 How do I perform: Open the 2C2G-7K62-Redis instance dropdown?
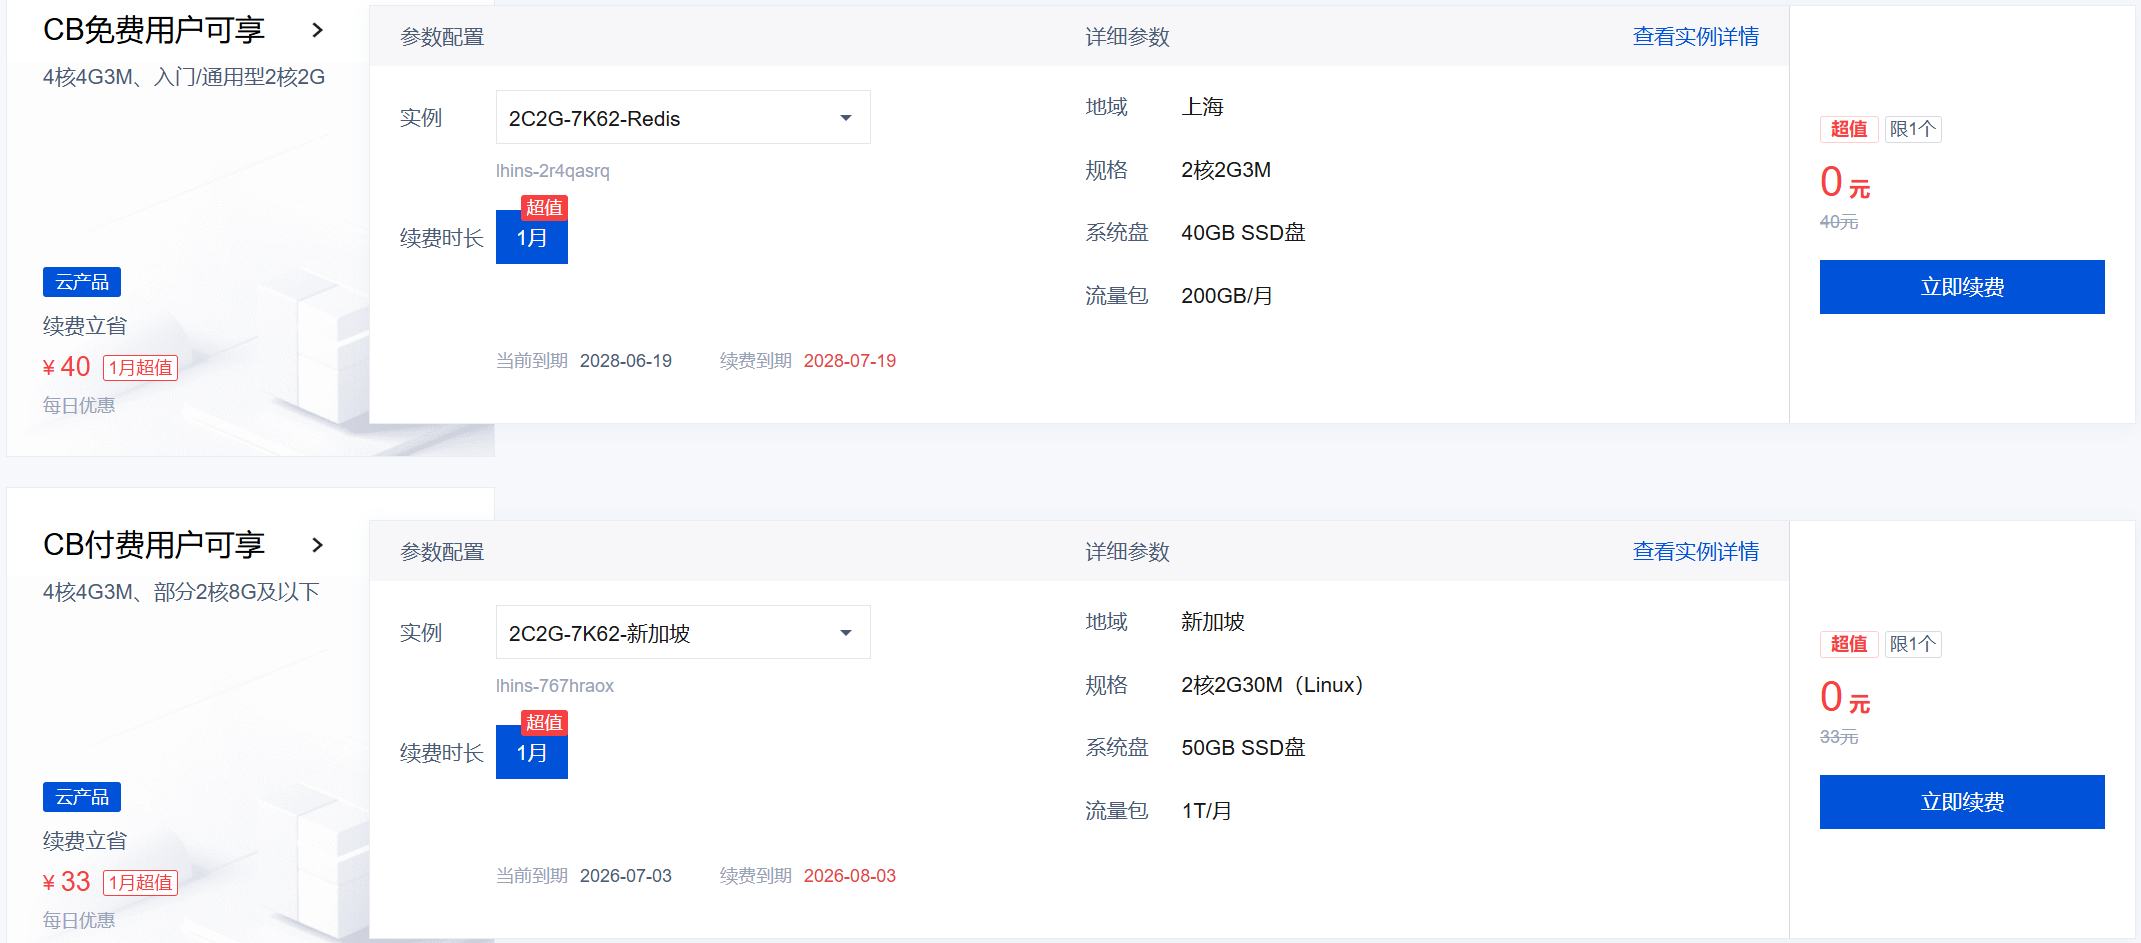(683, 118)
